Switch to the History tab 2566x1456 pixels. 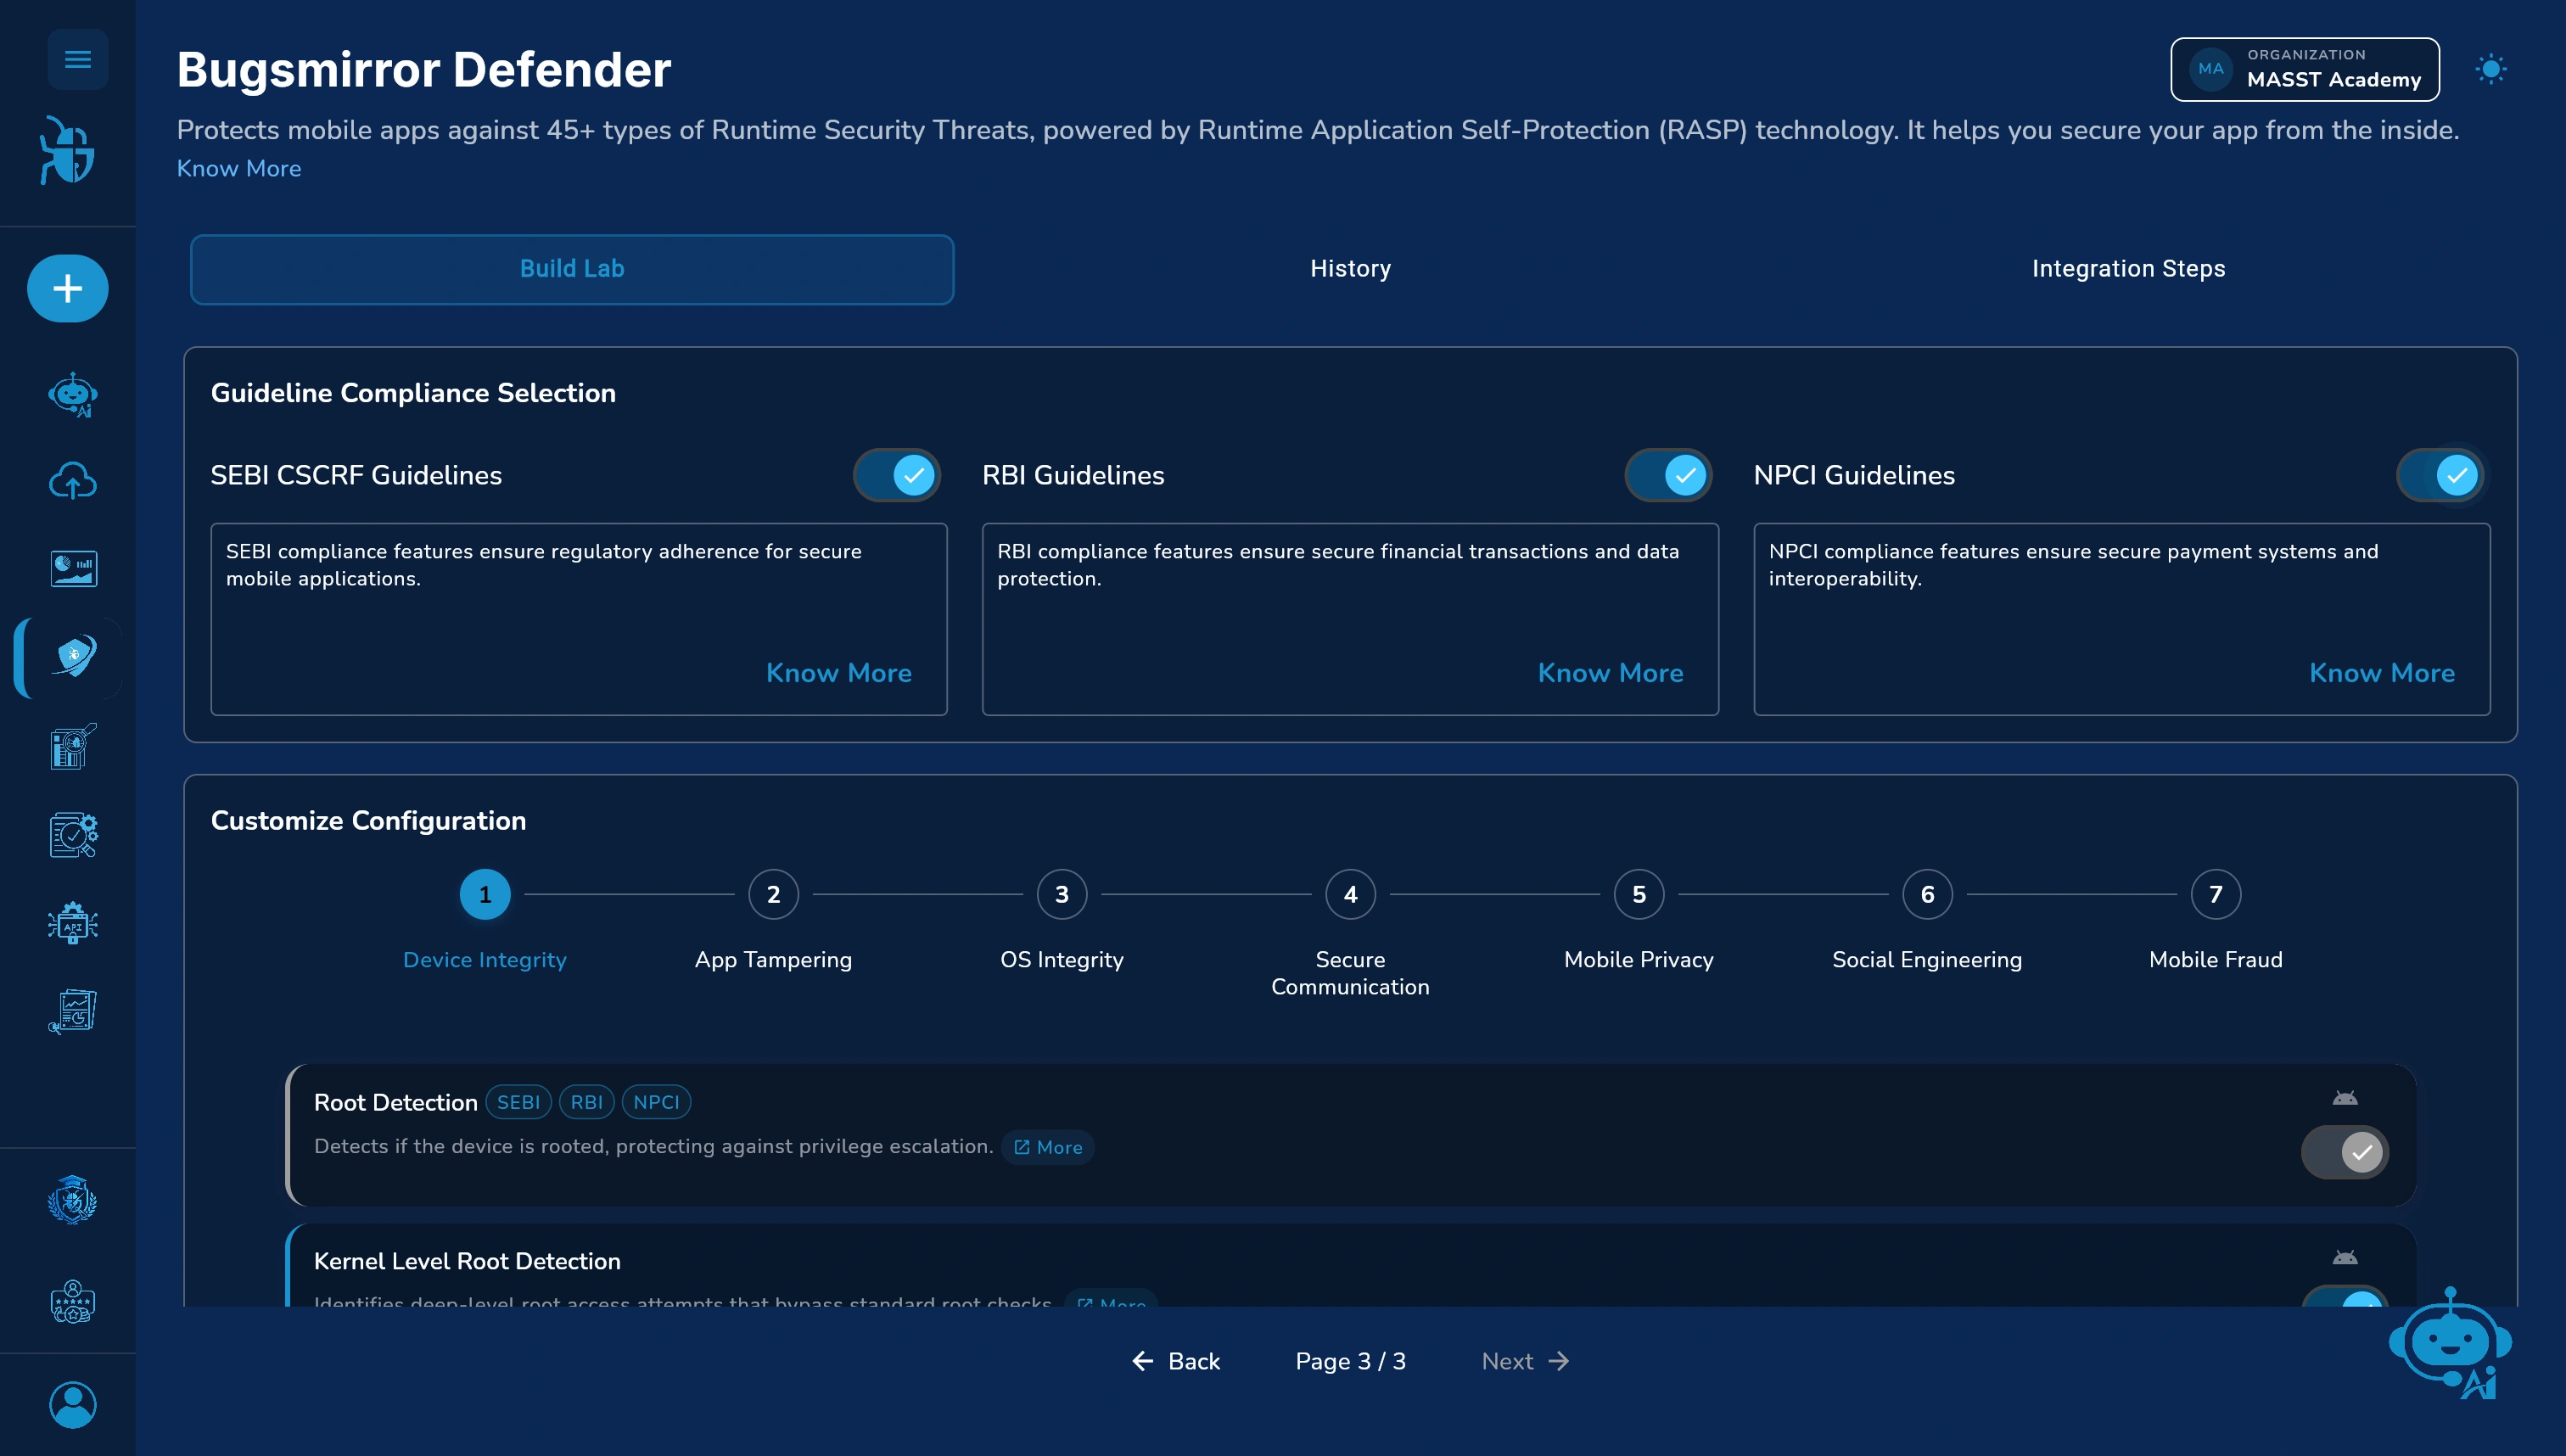[x=1350, y=268]
